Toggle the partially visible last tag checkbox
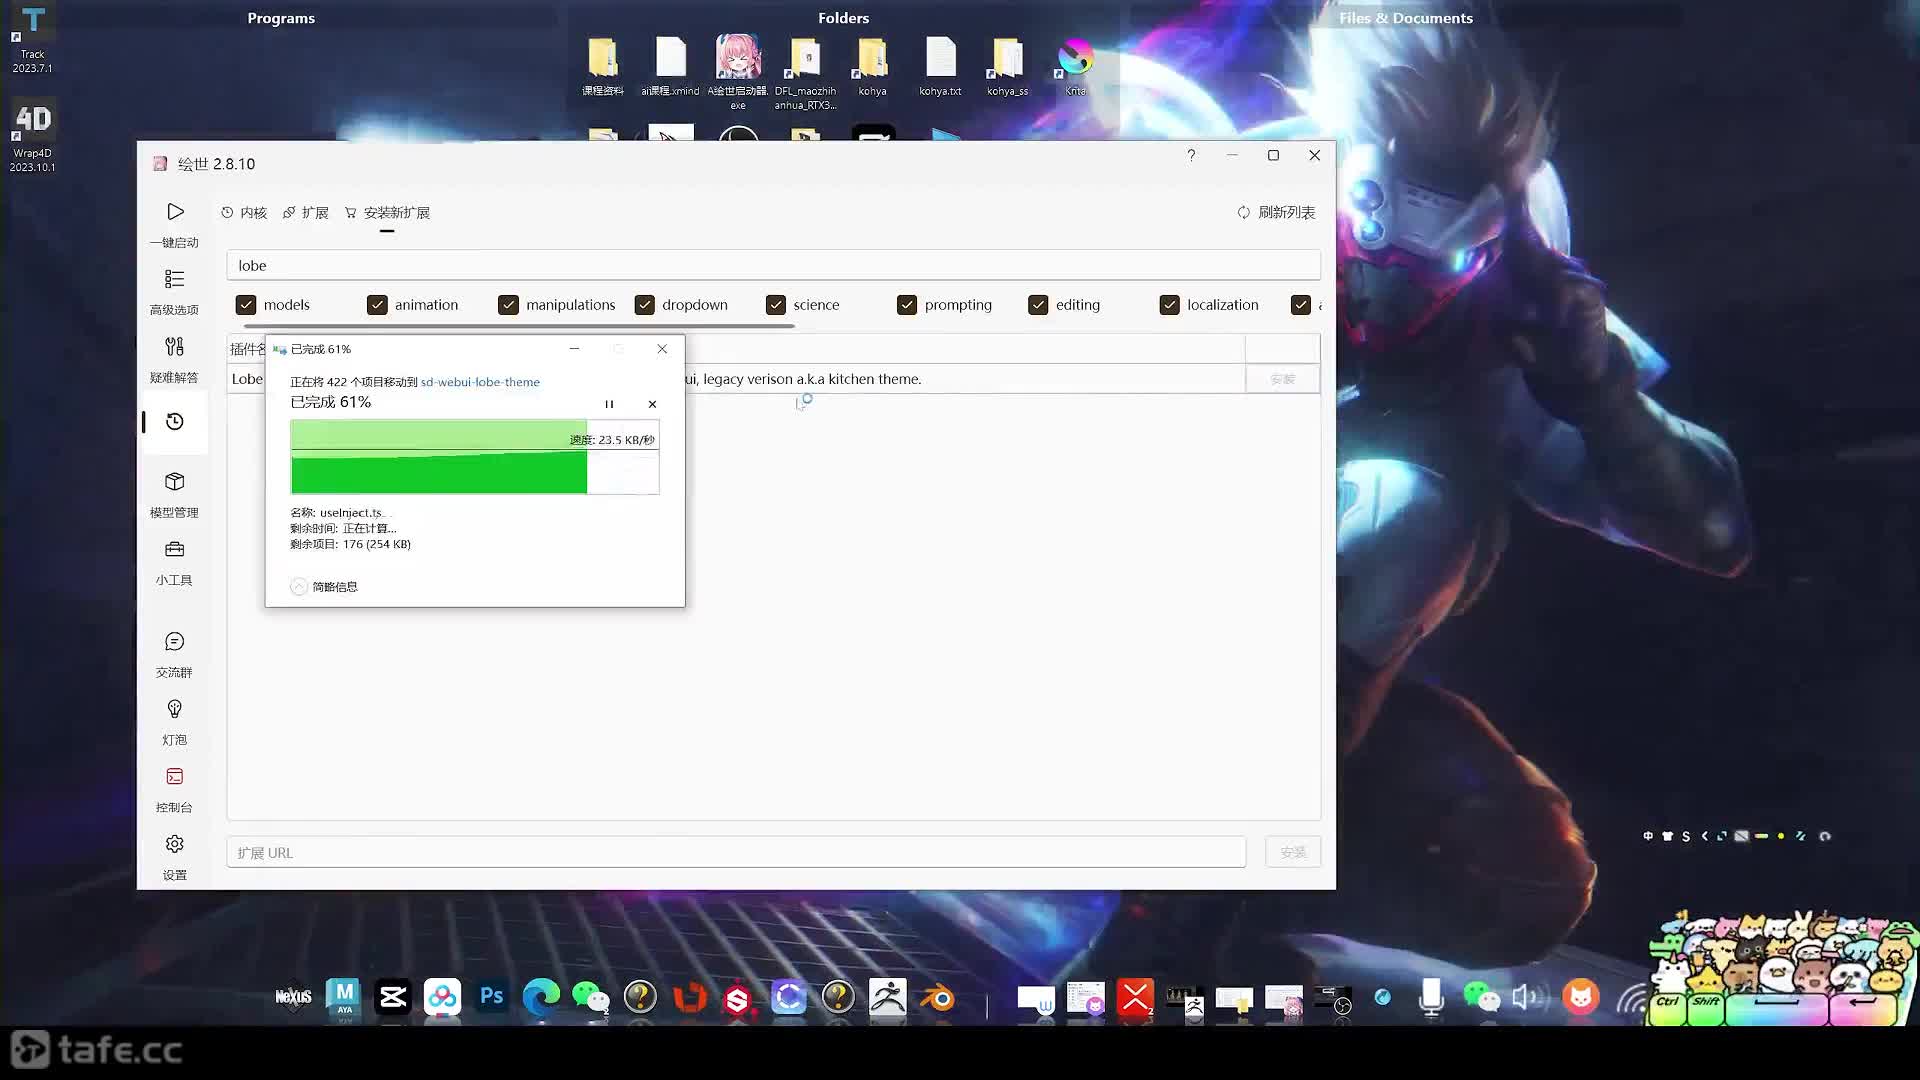The width and height of the screenshot is (1920, 1080). (1301, 305)
